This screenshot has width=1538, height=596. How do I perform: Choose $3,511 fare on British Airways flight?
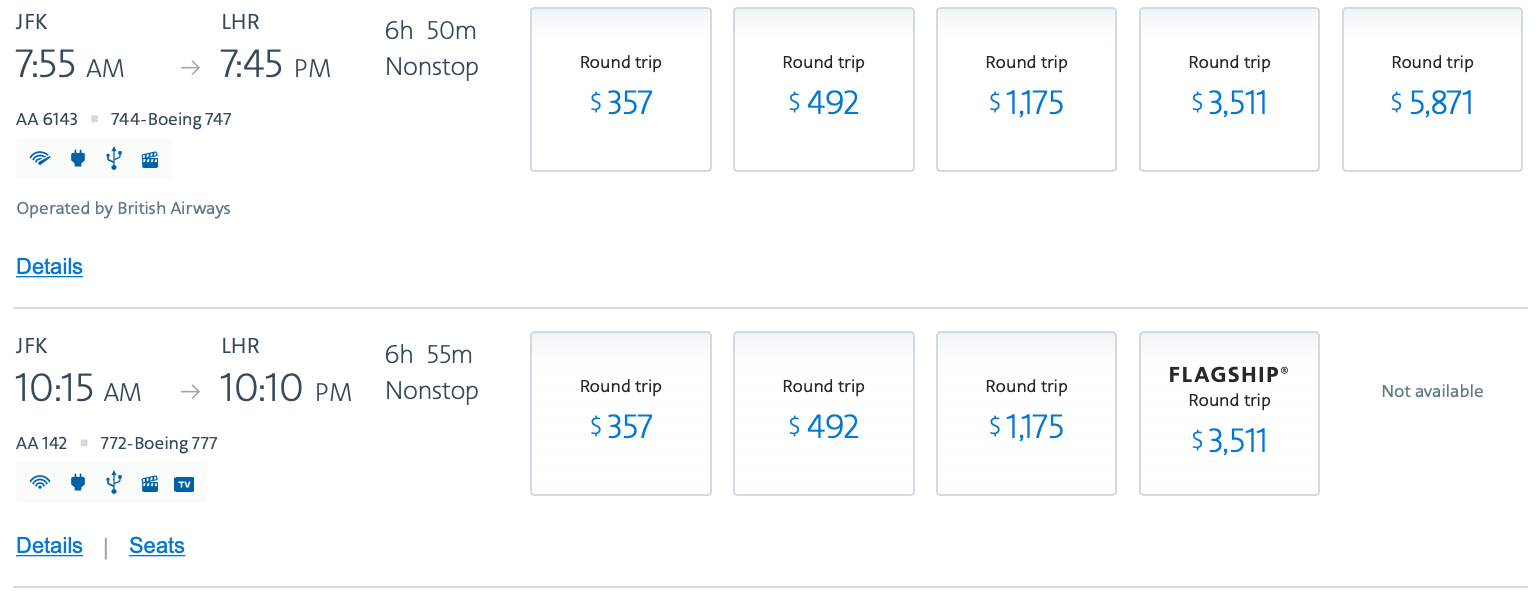click(1229, 90)
